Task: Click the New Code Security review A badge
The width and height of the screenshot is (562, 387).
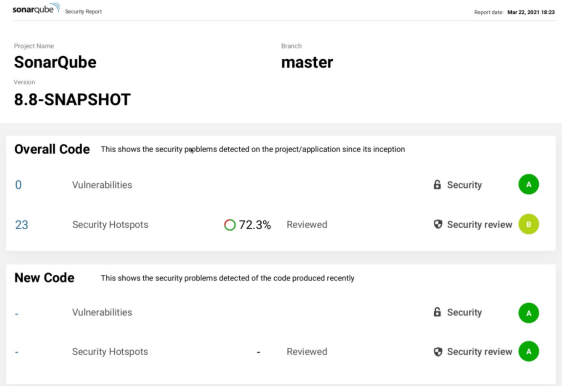Action: [529, 352]
